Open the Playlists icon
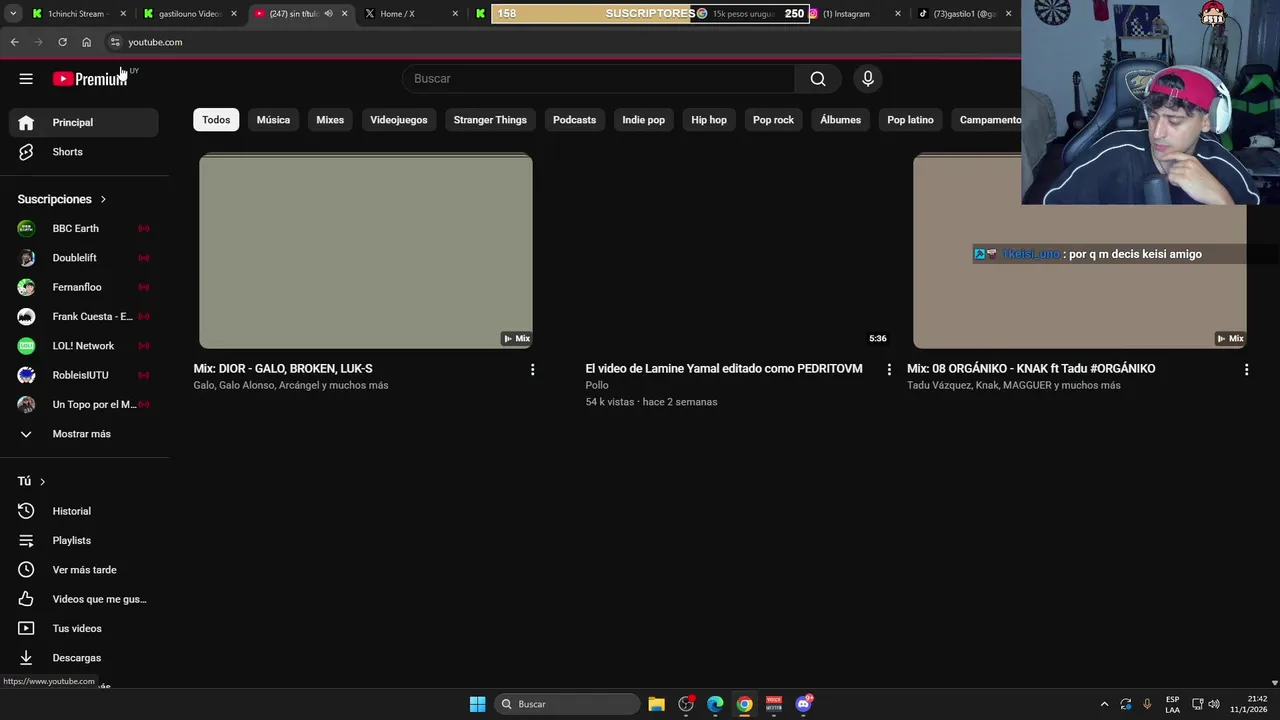Image resolution: width=1280 pixels, height=720 pixels. pyautogui.click(x=26, y=541)
